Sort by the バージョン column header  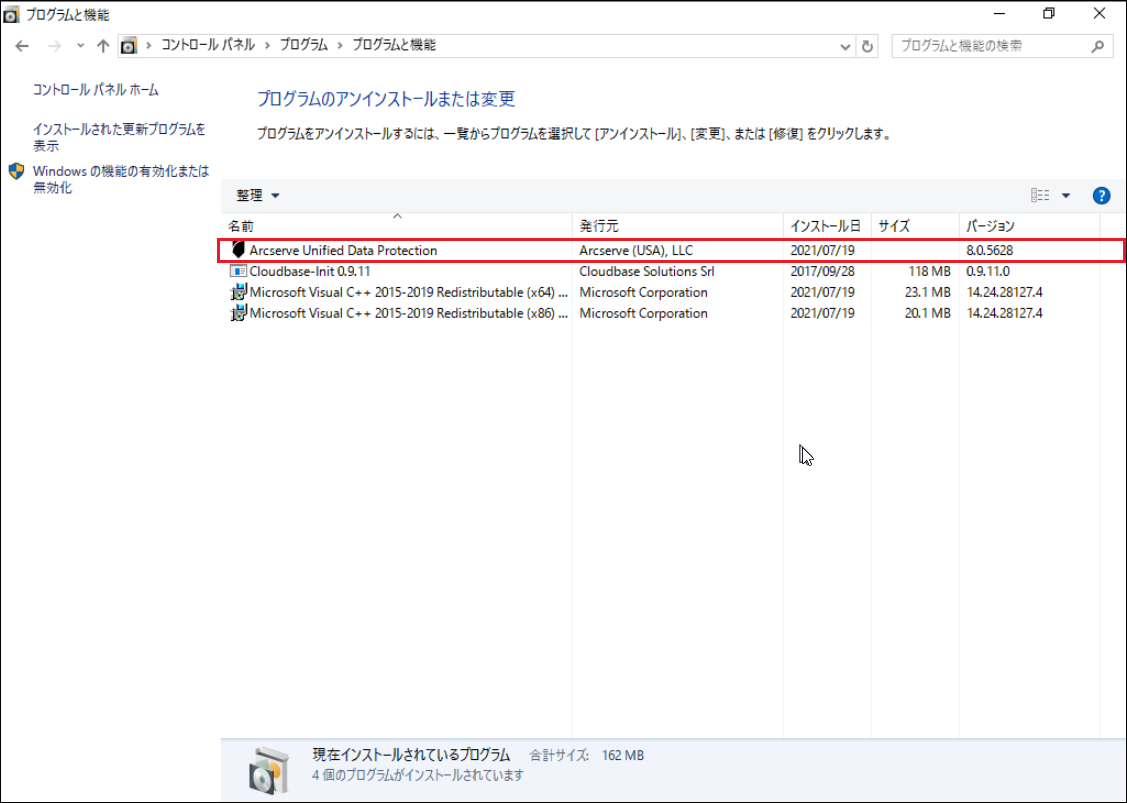pos(1029,226)
